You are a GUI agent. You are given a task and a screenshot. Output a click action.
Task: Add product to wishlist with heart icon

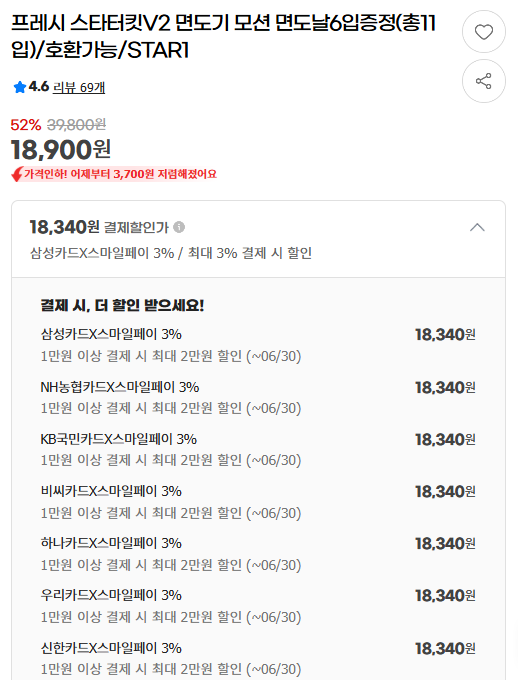pos(483,32)
